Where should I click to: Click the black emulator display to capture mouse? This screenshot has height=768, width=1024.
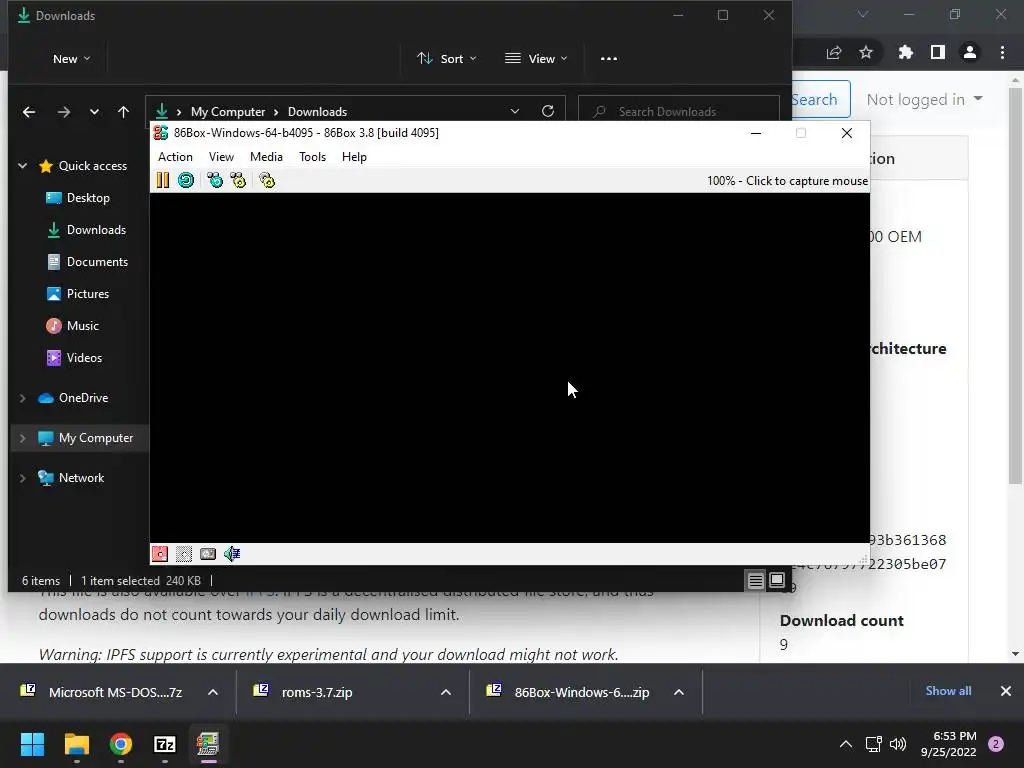(509, 368)
